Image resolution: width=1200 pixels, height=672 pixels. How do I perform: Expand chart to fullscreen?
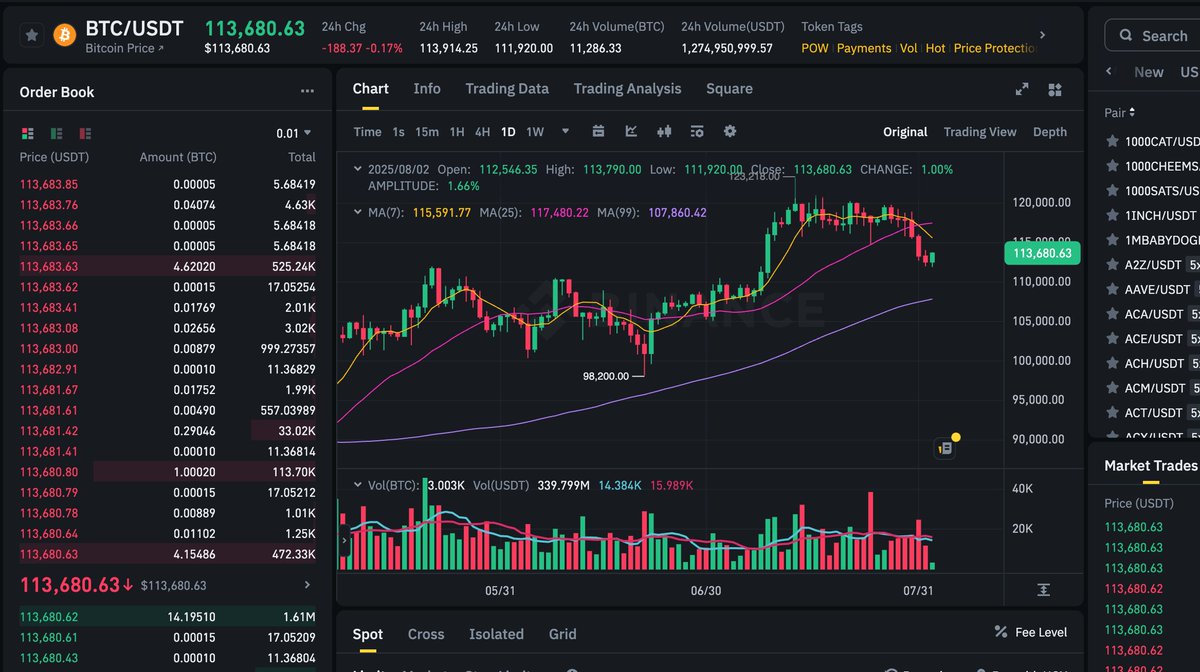tap(1022, 89)
